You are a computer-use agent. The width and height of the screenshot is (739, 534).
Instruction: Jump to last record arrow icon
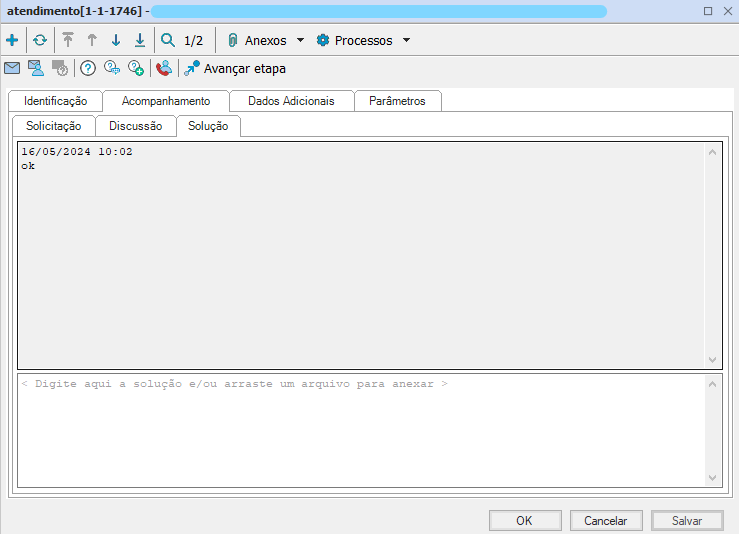(x=140, y=41)
